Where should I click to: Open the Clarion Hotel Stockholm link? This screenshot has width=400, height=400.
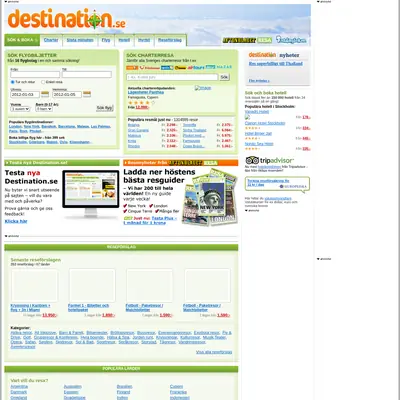tap(265, 123)
